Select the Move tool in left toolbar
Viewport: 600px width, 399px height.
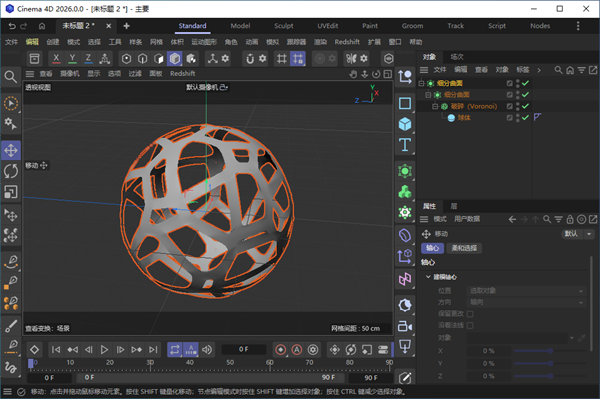11,150
